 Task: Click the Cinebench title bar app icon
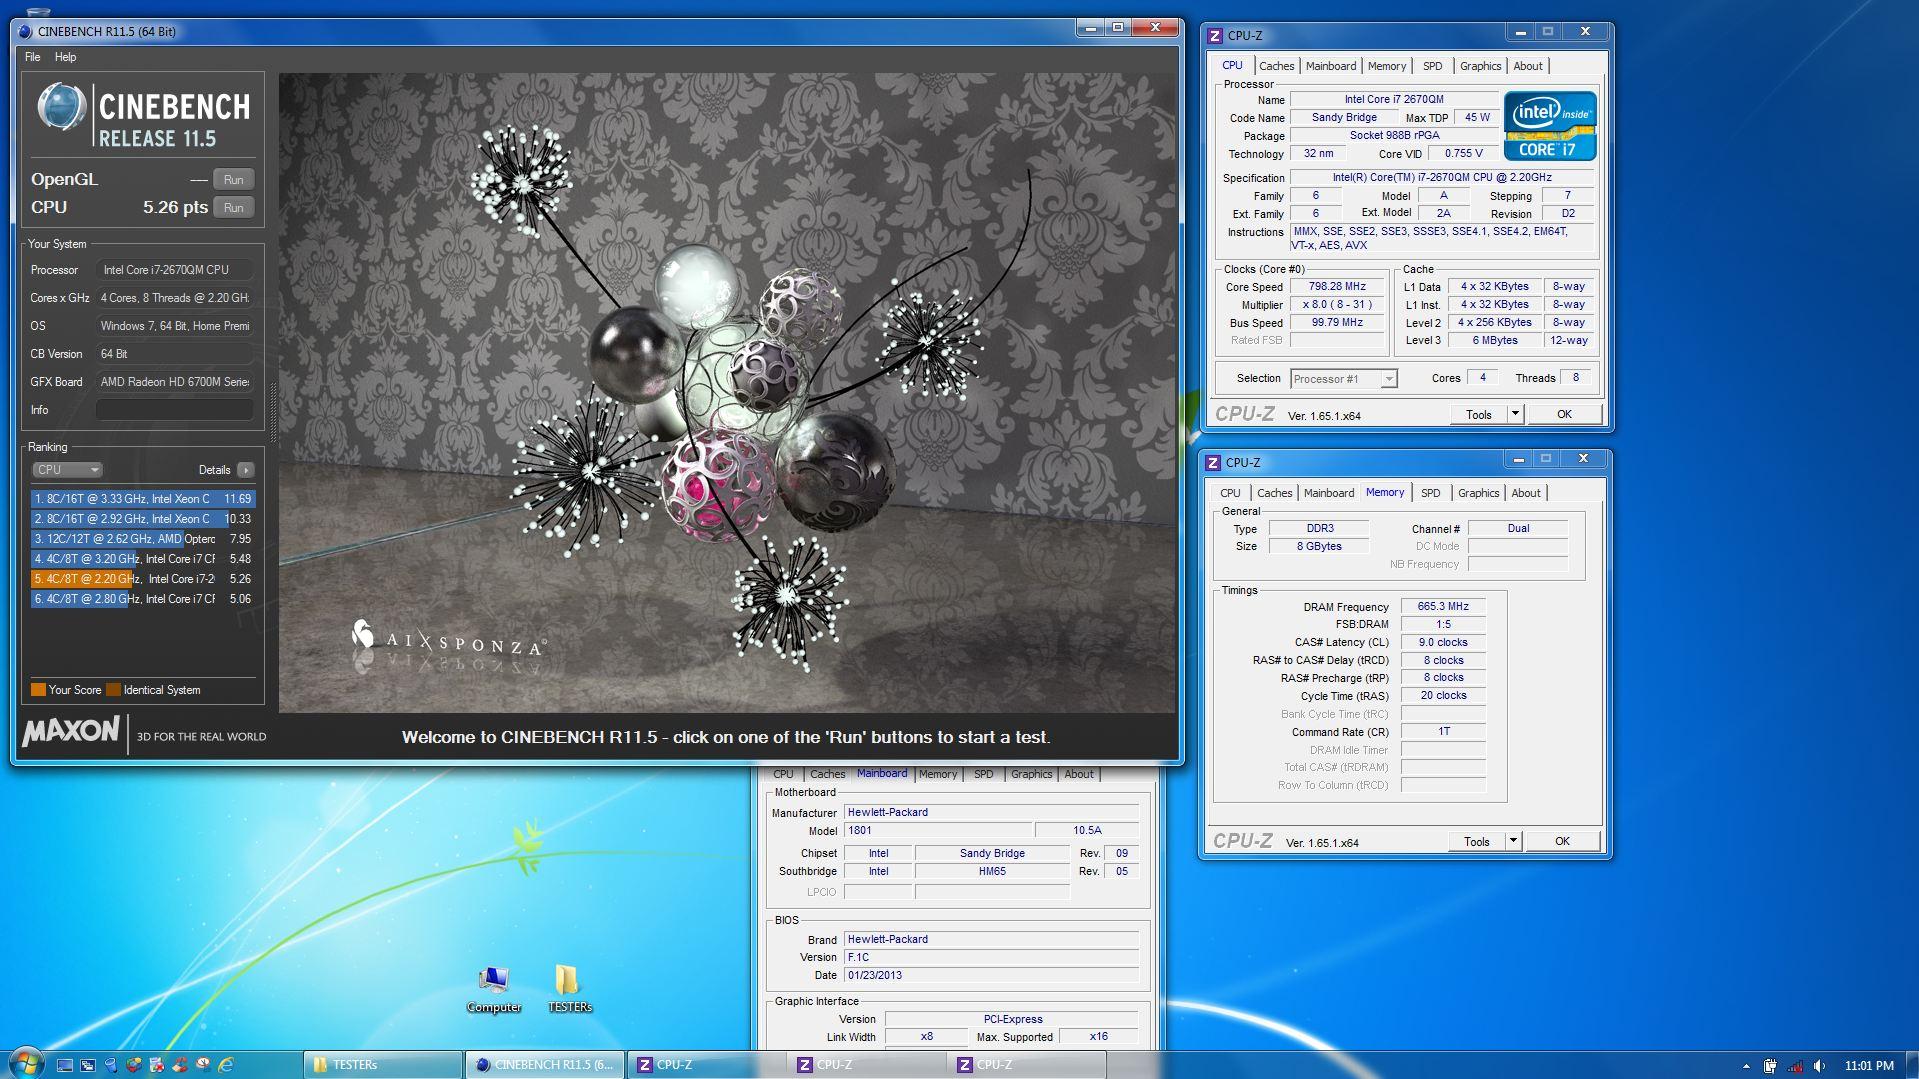[x=25, y=32]
